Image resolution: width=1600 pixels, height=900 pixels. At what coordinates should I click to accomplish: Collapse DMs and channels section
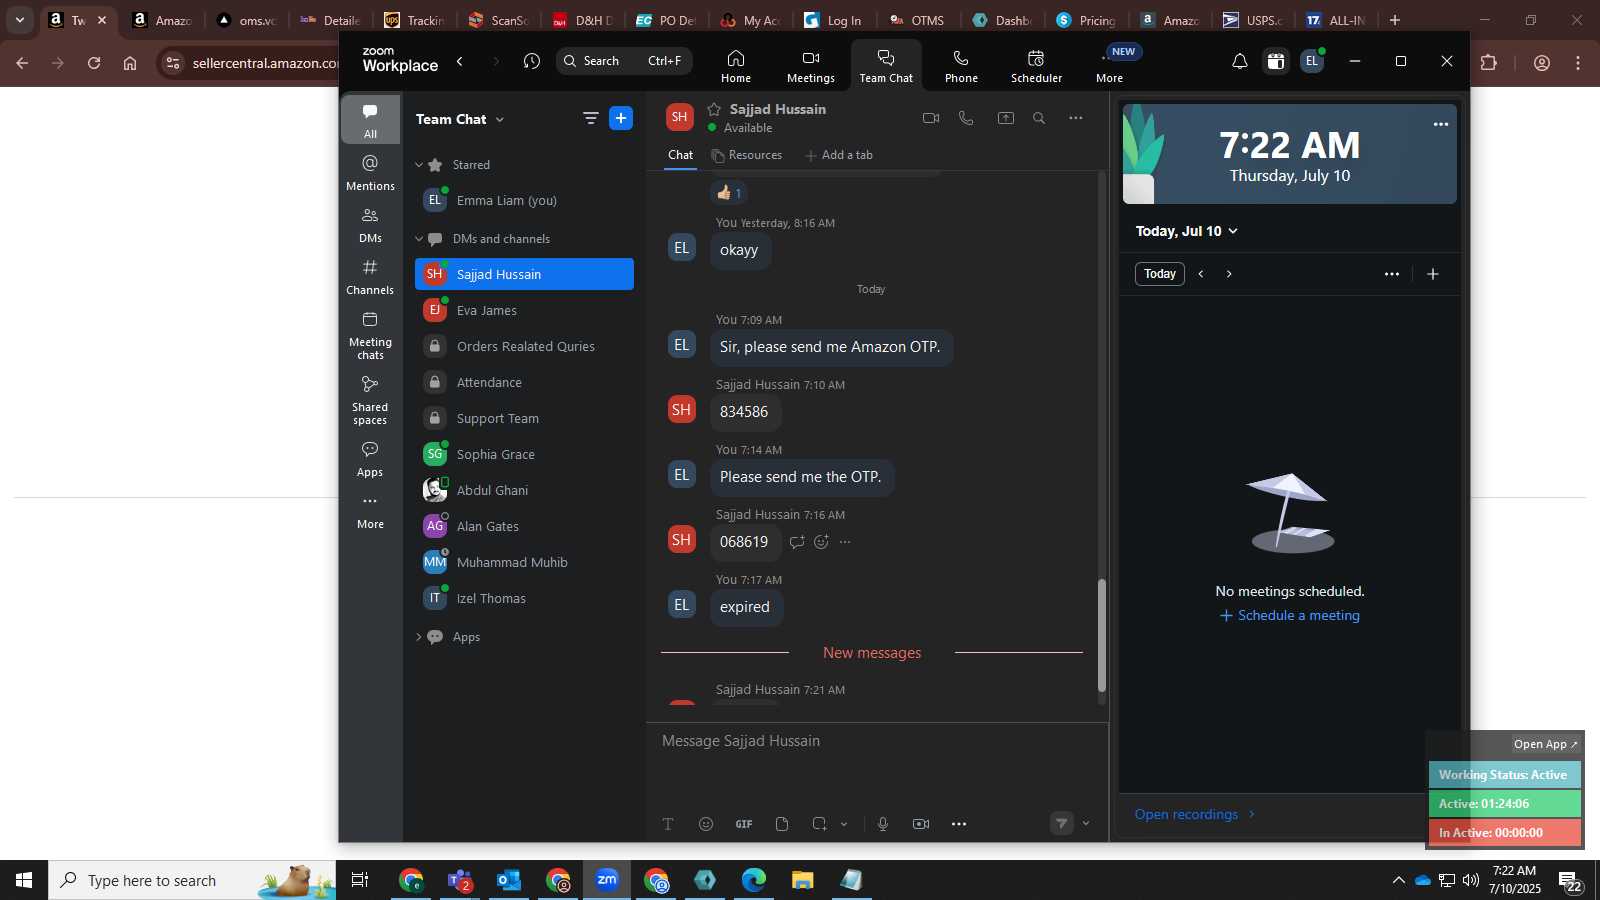(x=419, y=239)
